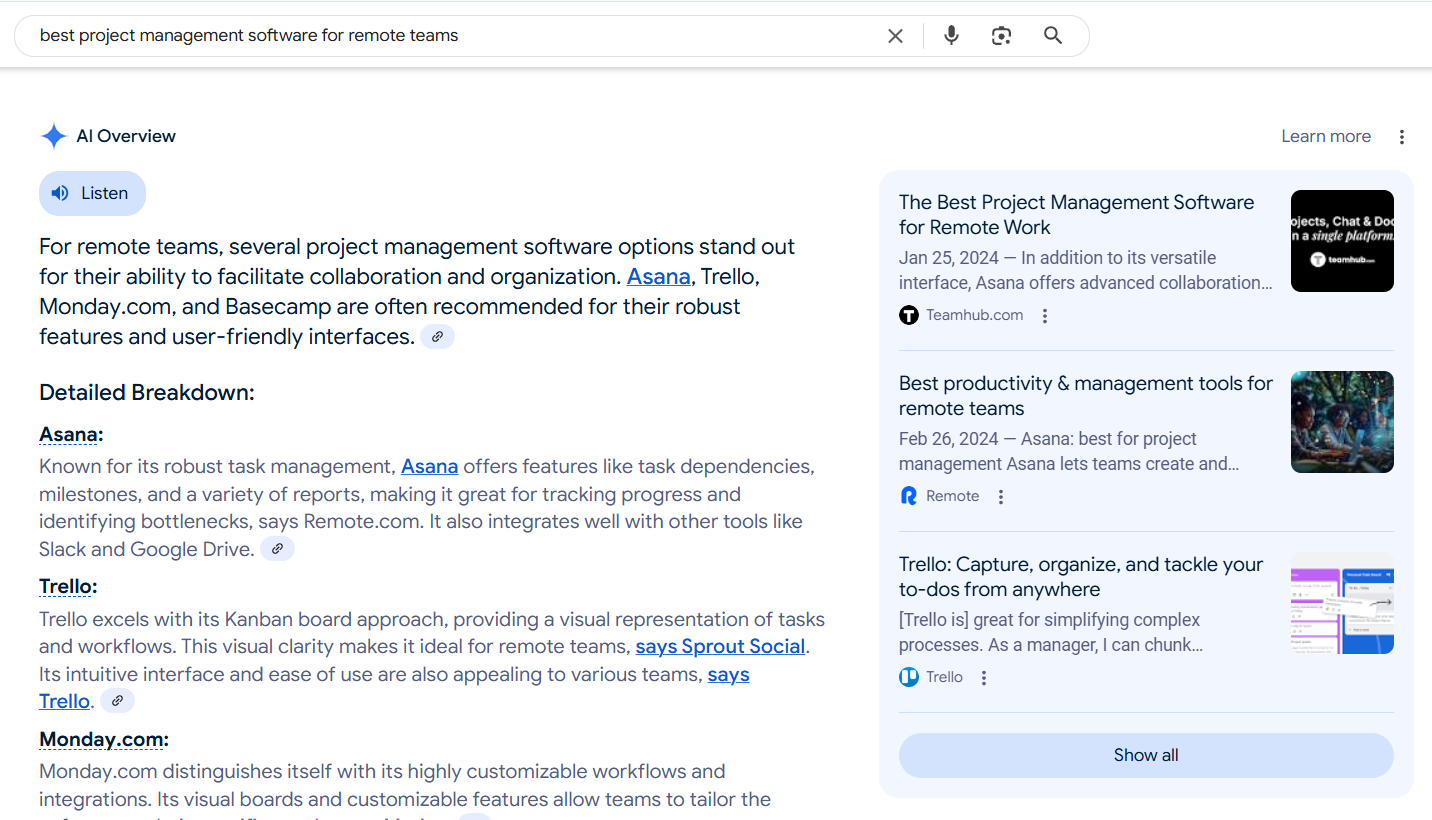
Task: Click the 'Jan 25, 2024' article snippet
Action: pos(1086,270)
